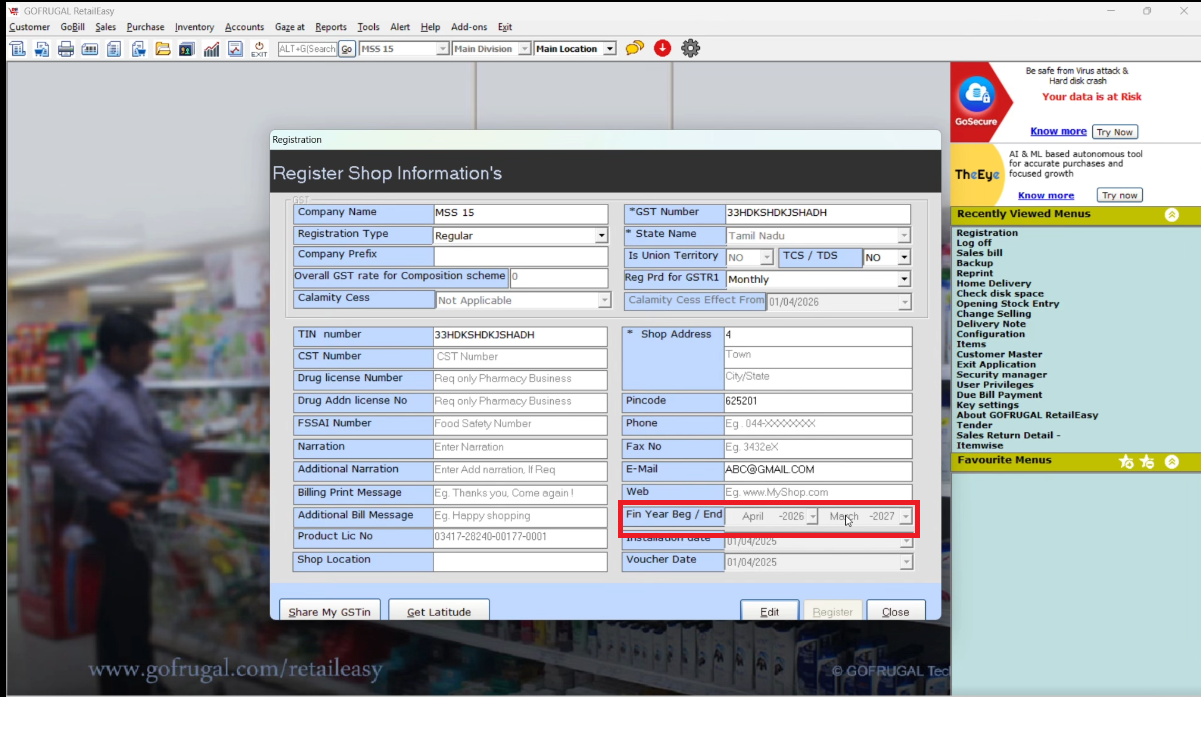Click the GST Number input field
Image resolution: width=1201 pixels, height=755 pixels.
coord(818,214)
